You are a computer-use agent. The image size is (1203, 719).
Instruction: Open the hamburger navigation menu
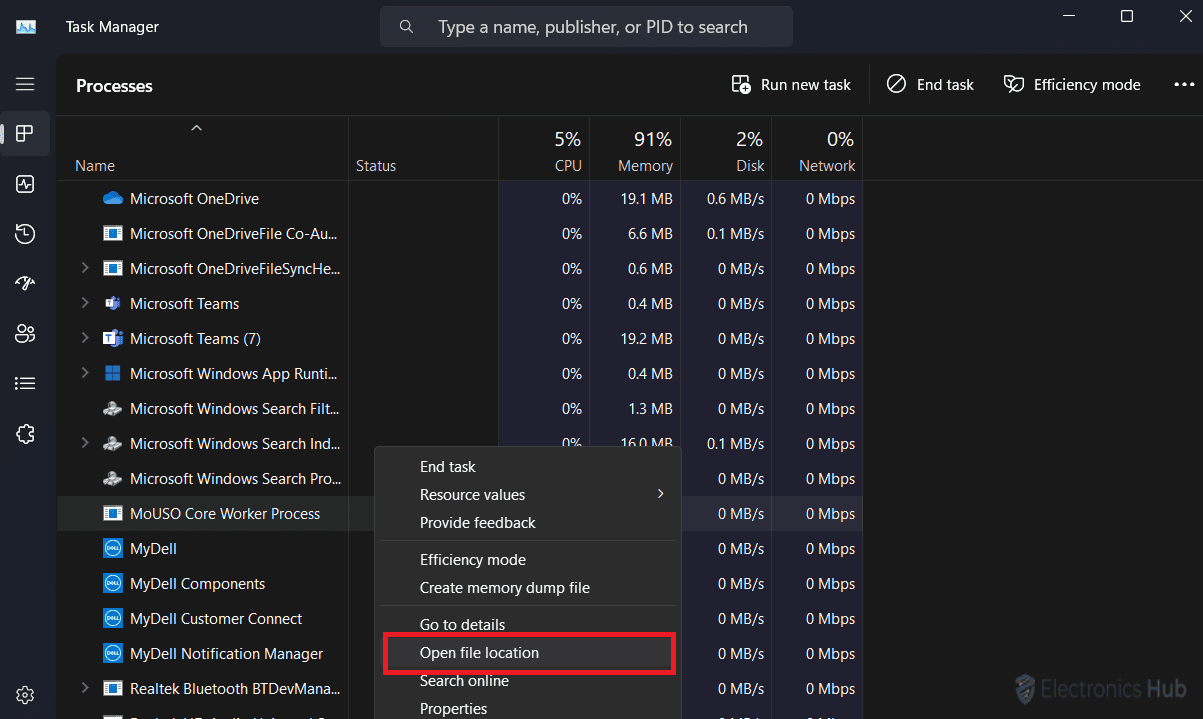click(x=25, y=85)
